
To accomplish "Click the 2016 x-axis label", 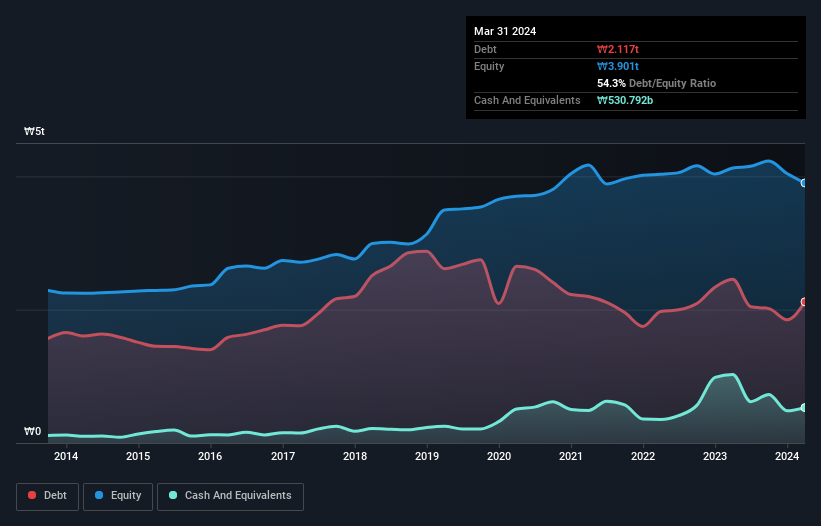I will point(210,456).
